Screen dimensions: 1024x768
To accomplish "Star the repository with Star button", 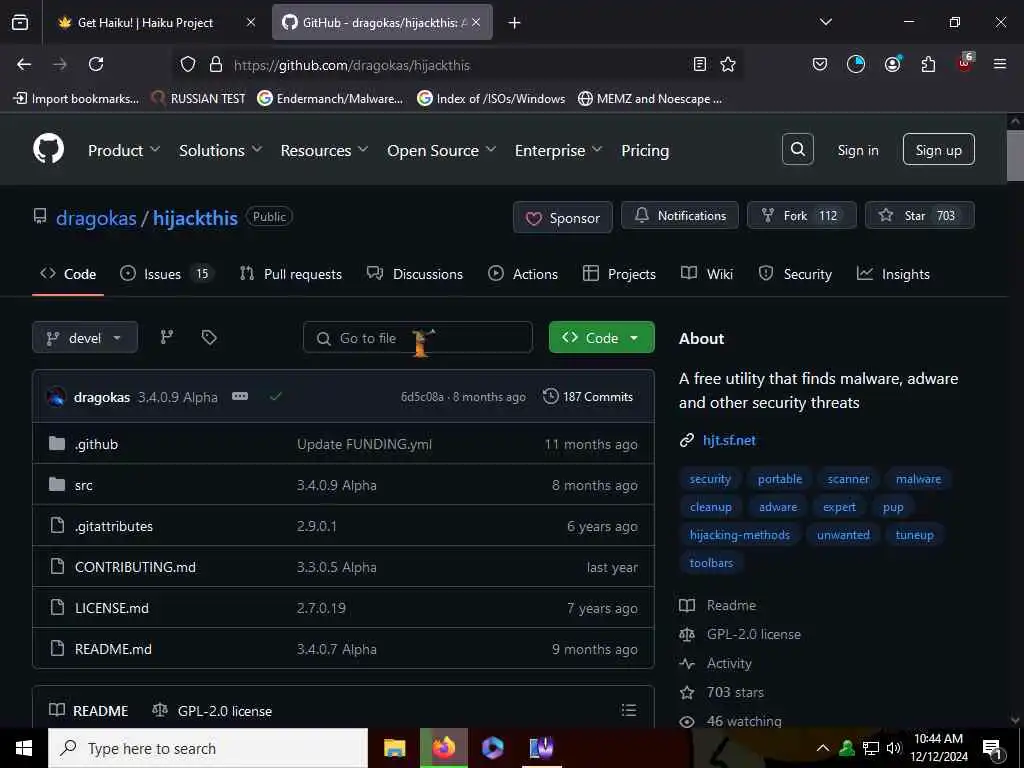I will click(920, 216).
